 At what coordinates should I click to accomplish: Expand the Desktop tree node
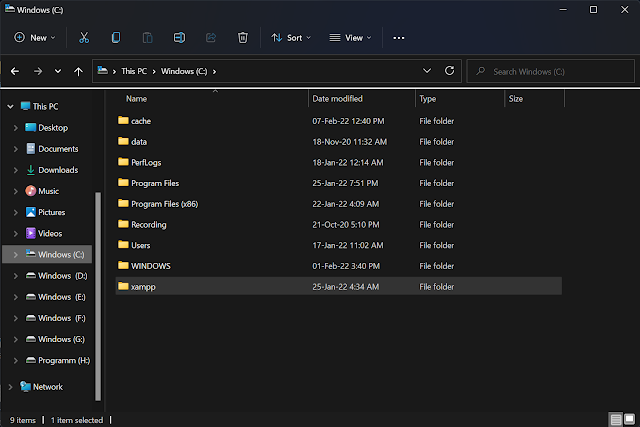point(16,128)
